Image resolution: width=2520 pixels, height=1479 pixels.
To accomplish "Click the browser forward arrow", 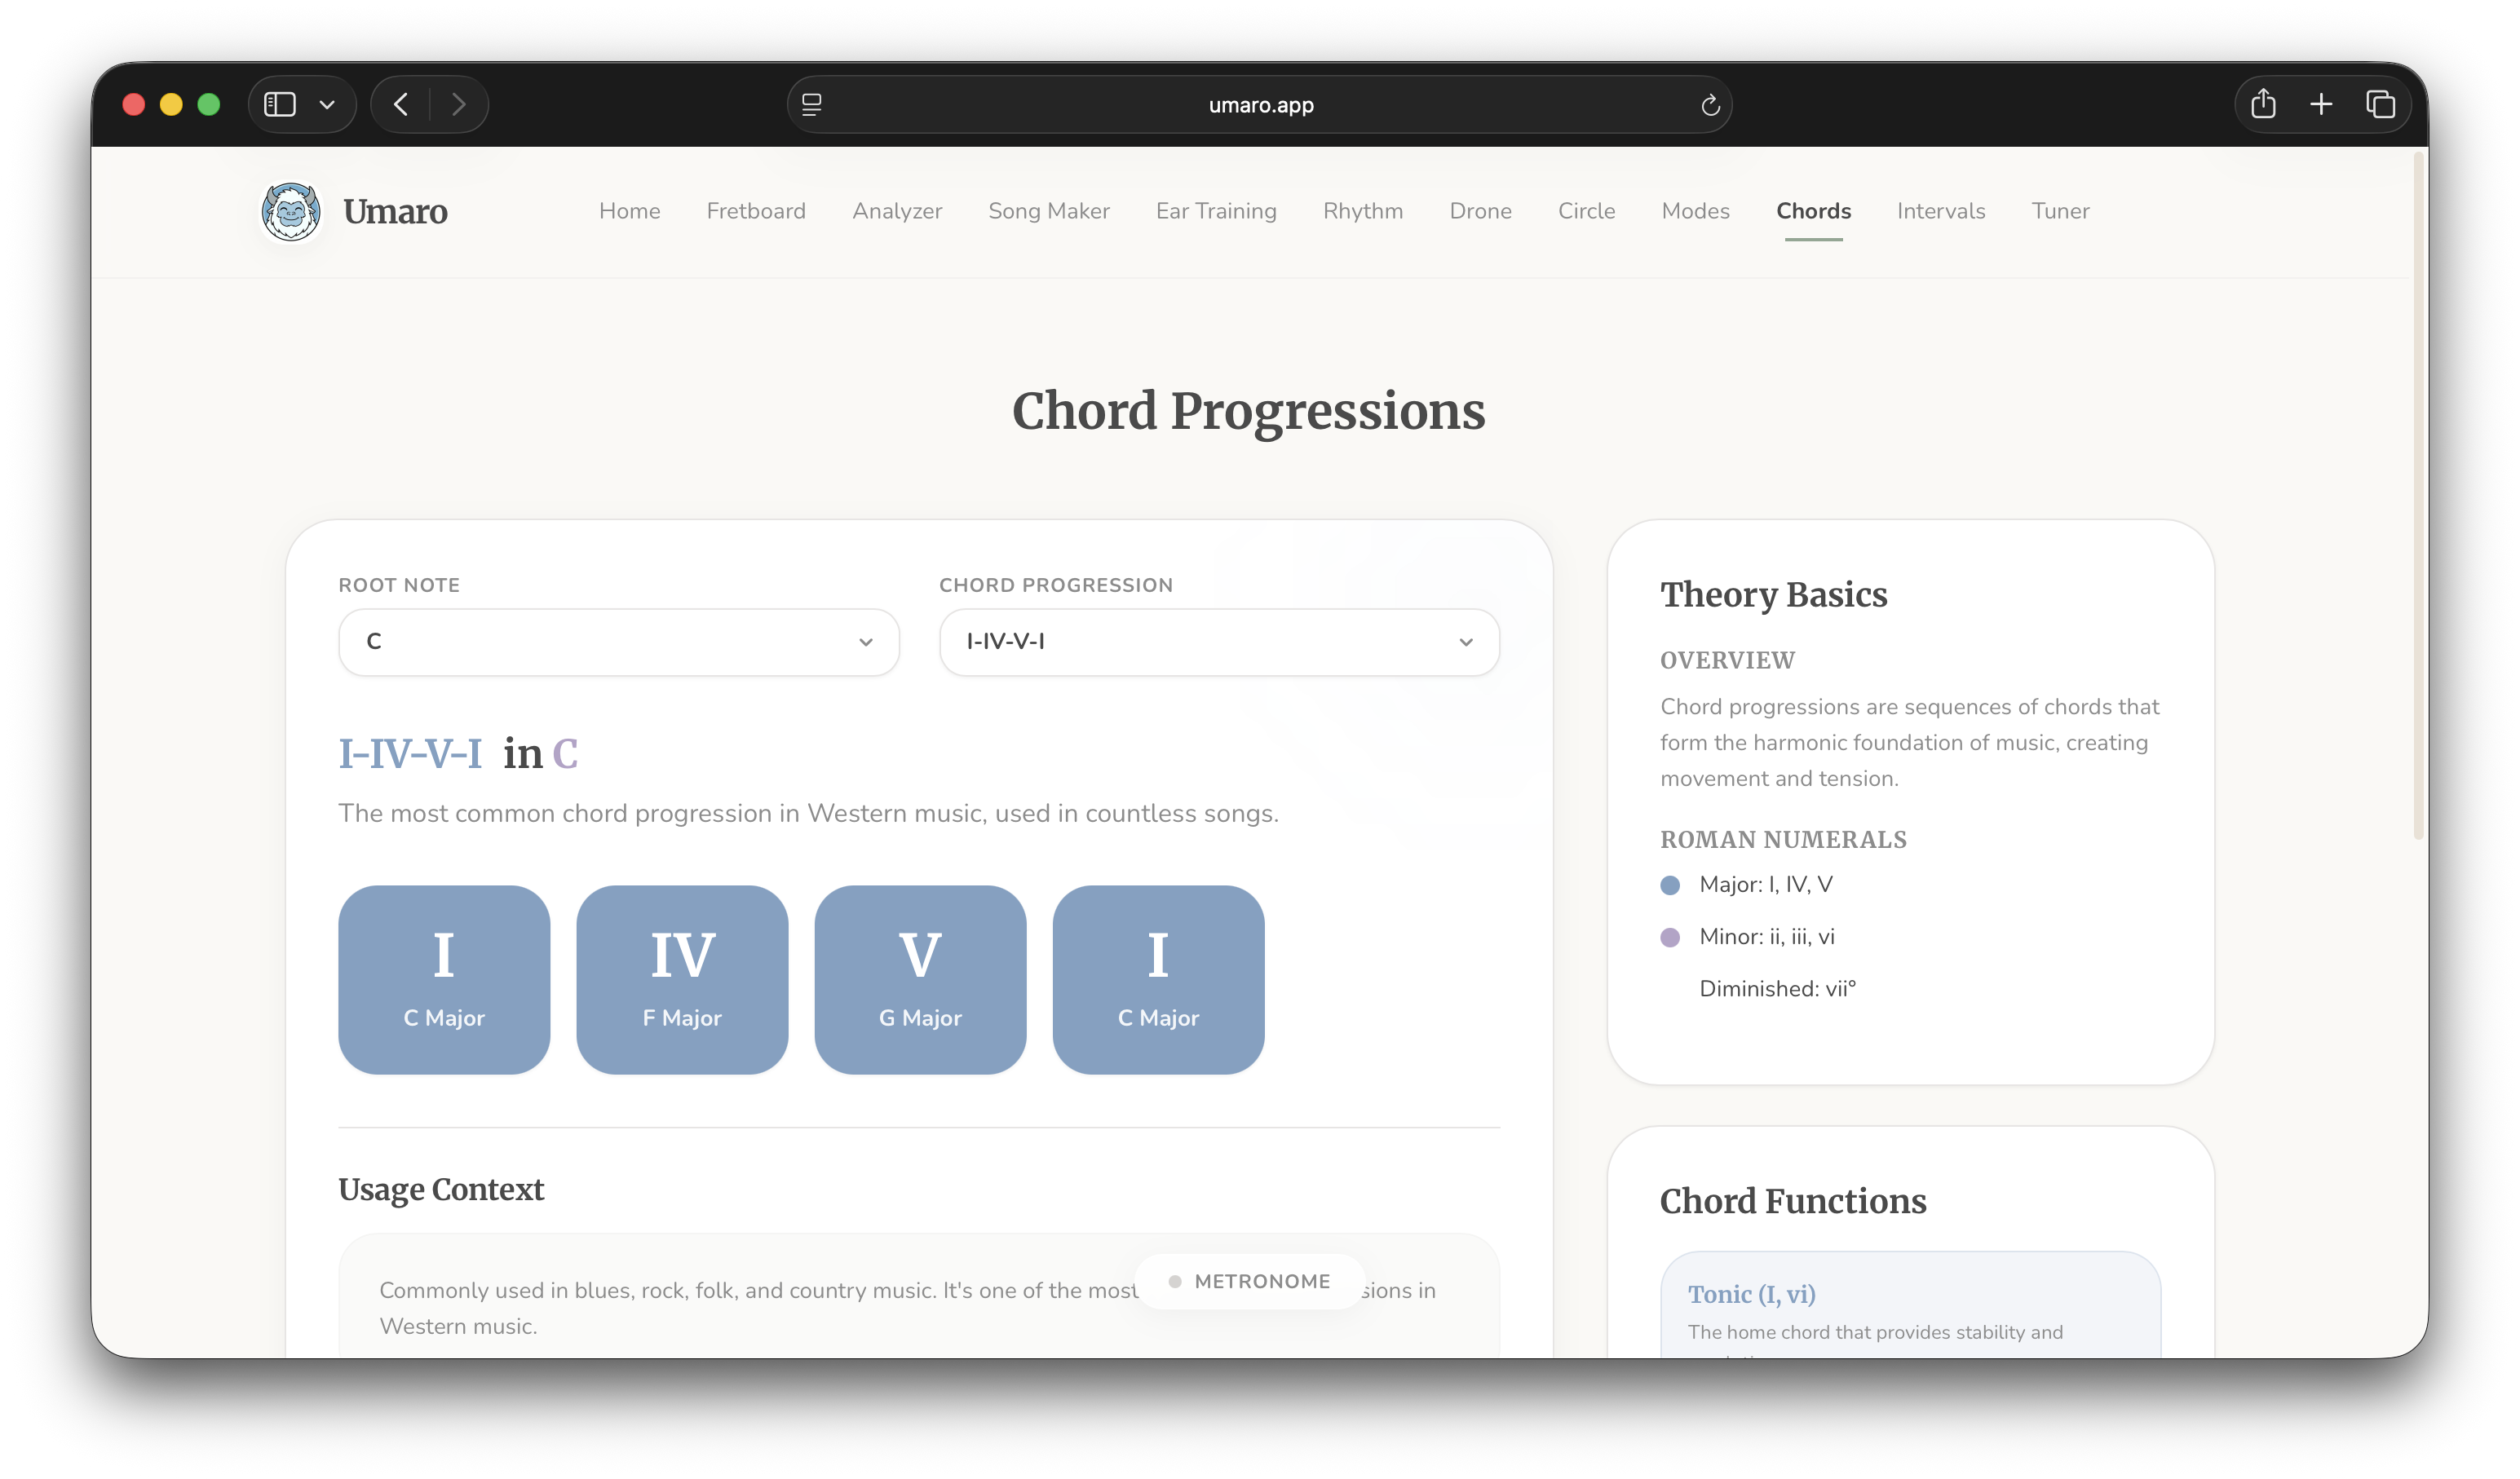I will [x=458, y=104].
